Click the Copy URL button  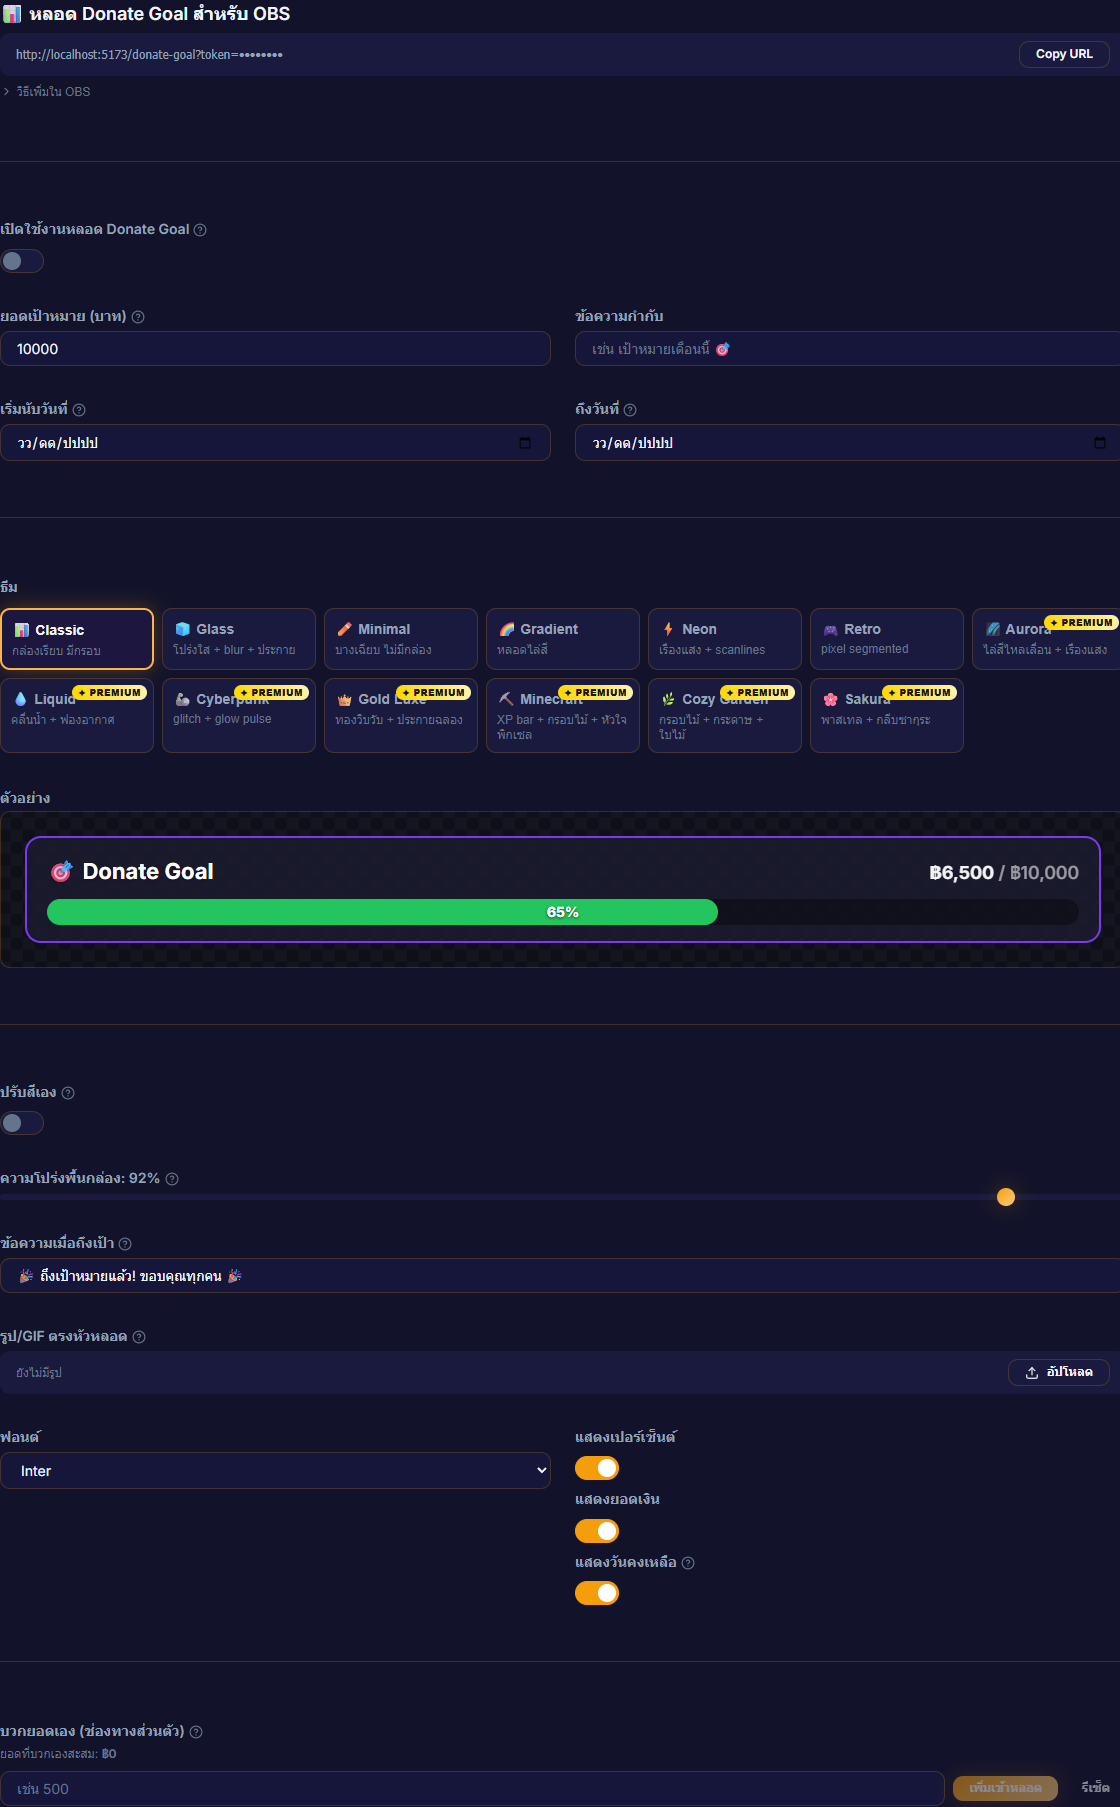[x=1064, y=54]
